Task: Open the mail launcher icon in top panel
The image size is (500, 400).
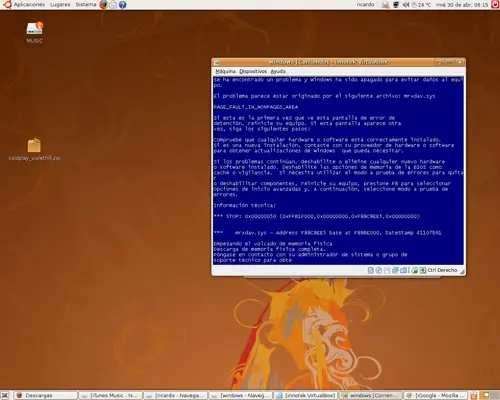Action: (113, 5)
